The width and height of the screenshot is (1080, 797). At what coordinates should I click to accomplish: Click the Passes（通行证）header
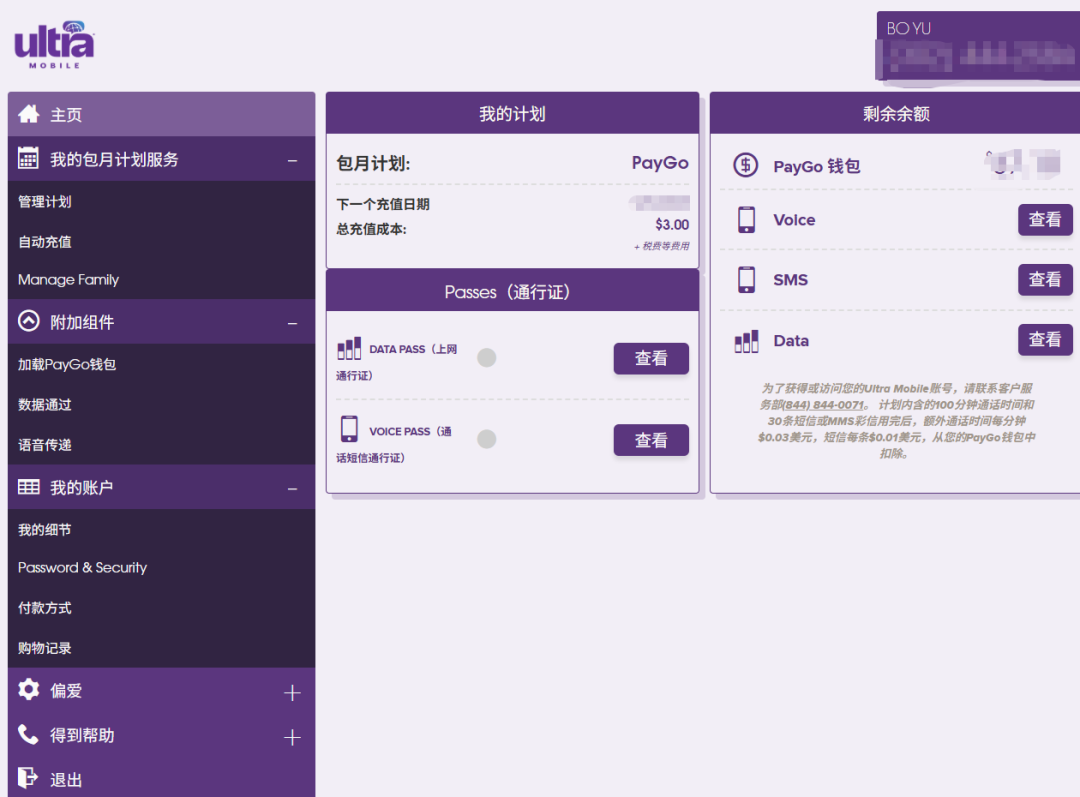(x=512, y=292)
